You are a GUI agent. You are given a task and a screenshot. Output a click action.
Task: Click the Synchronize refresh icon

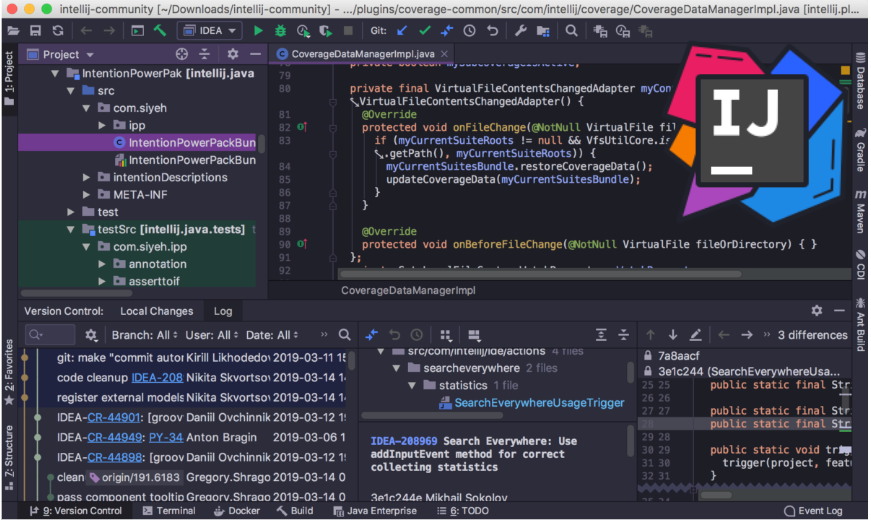(x=57, y=31)
